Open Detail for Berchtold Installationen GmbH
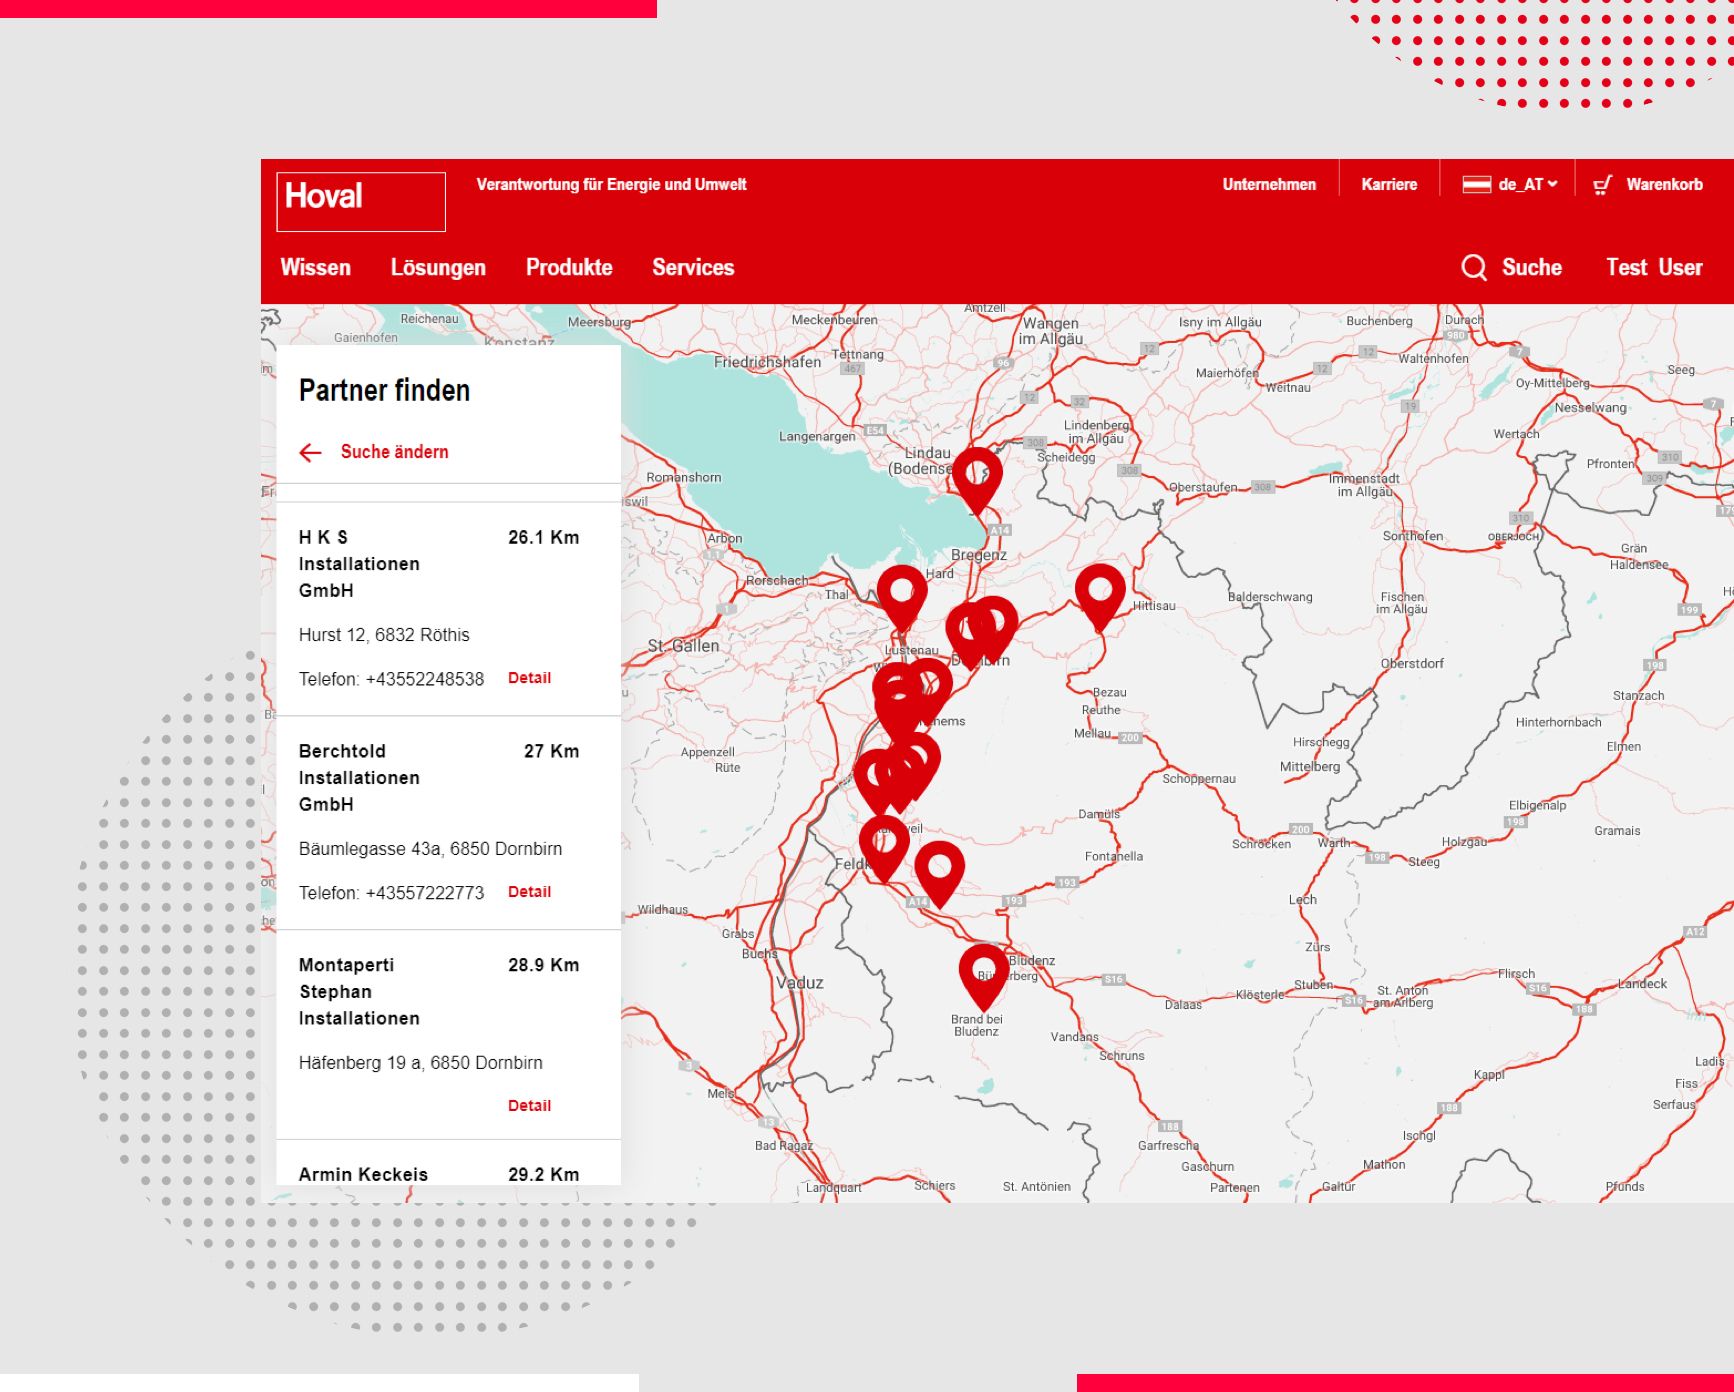This screenshot has height=1392, width=1734. (x=529, y=892)
